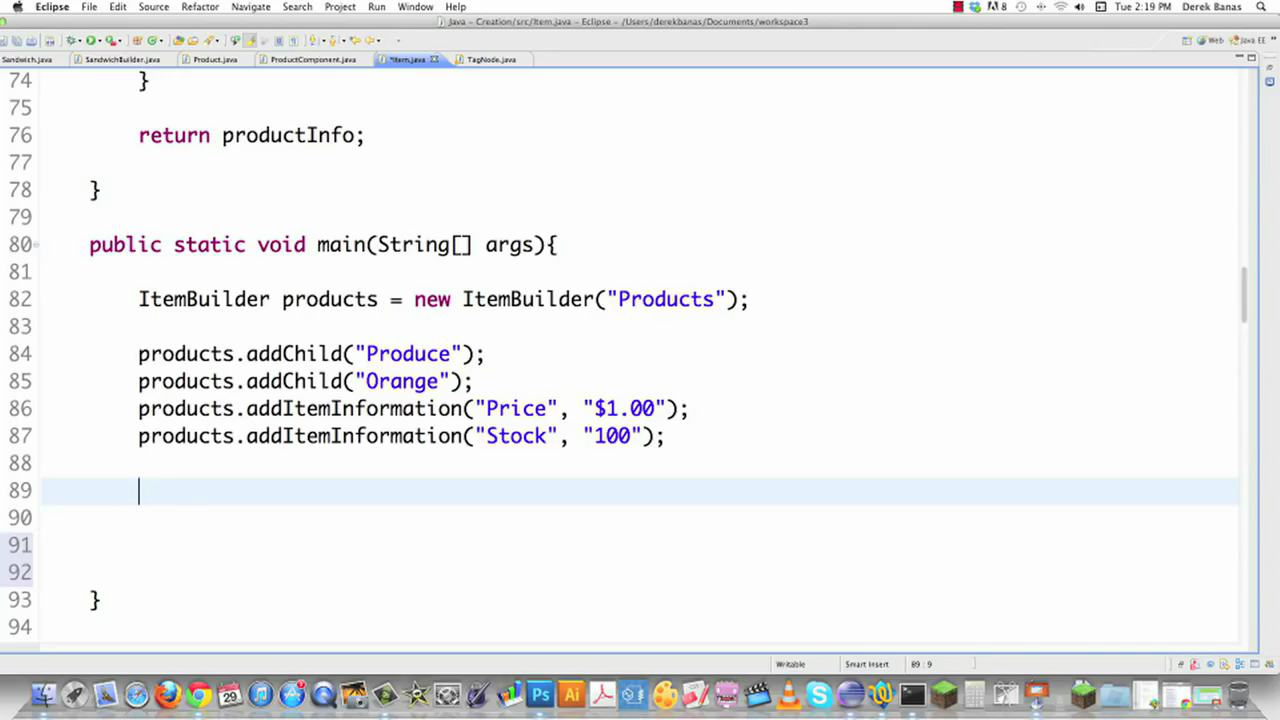Click the "Orange" string on line 85
1280x720 pixels.
[x=402, y=381]
